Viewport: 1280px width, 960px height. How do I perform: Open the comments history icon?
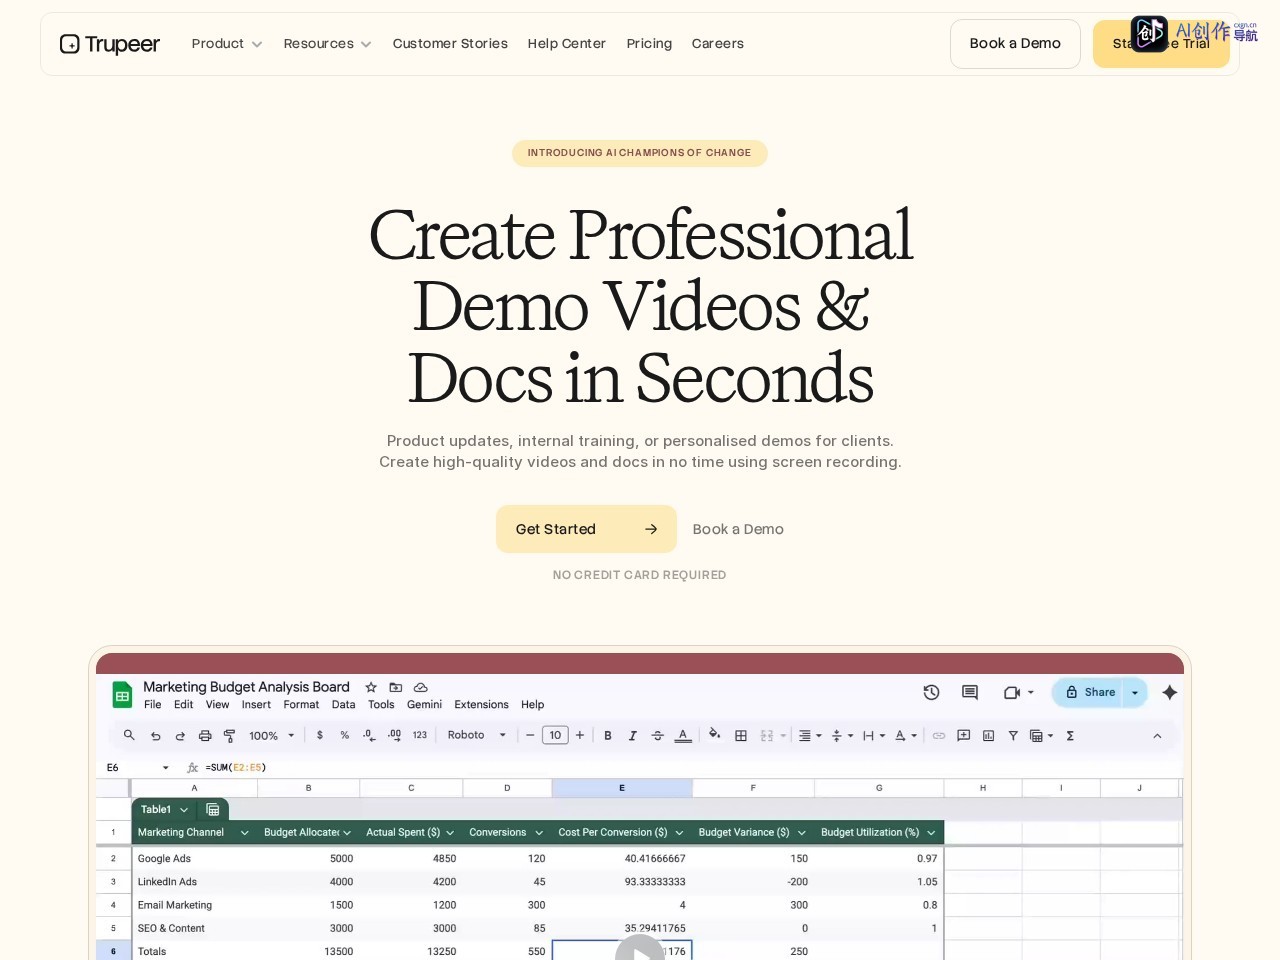[970, 692]
